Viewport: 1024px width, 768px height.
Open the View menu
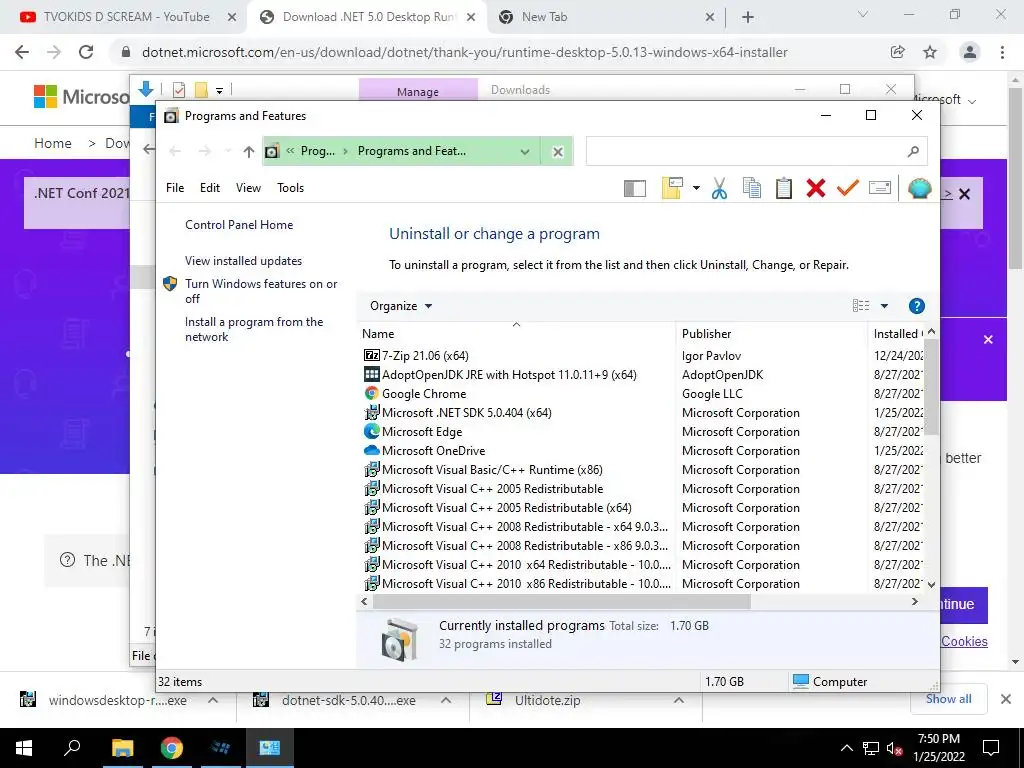(x=248, y=188)
